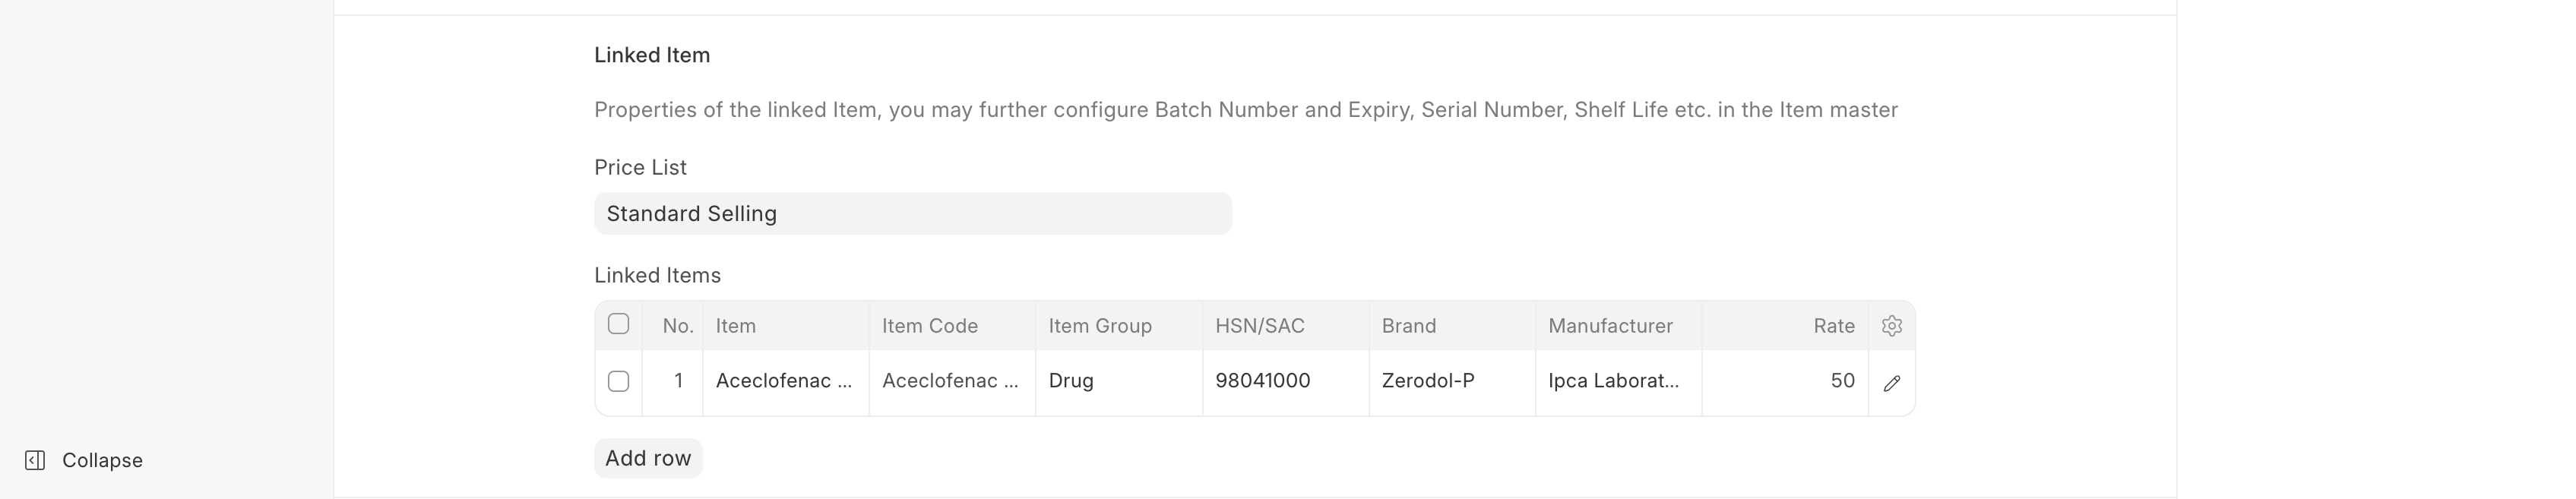Click the Rate cell showing 50

1784,381
